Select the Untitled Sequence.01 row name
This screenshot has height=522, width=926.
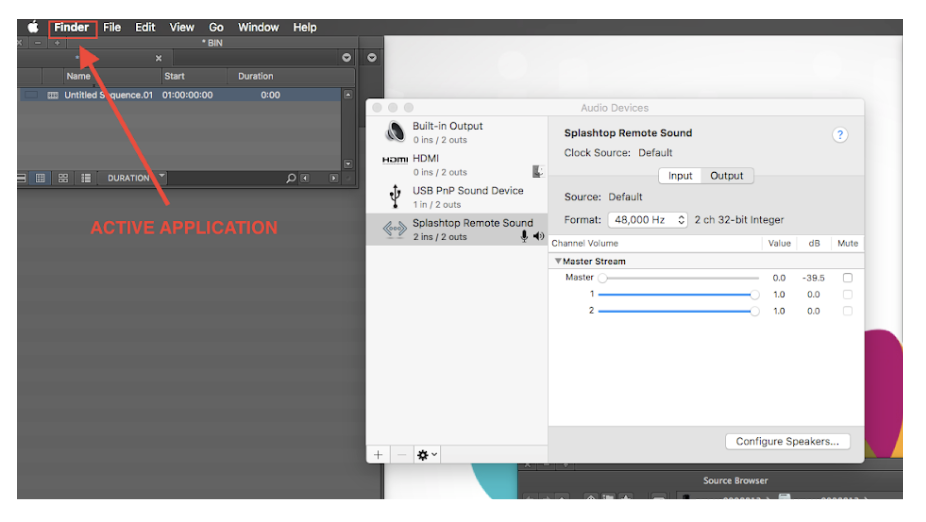[108, 95]
